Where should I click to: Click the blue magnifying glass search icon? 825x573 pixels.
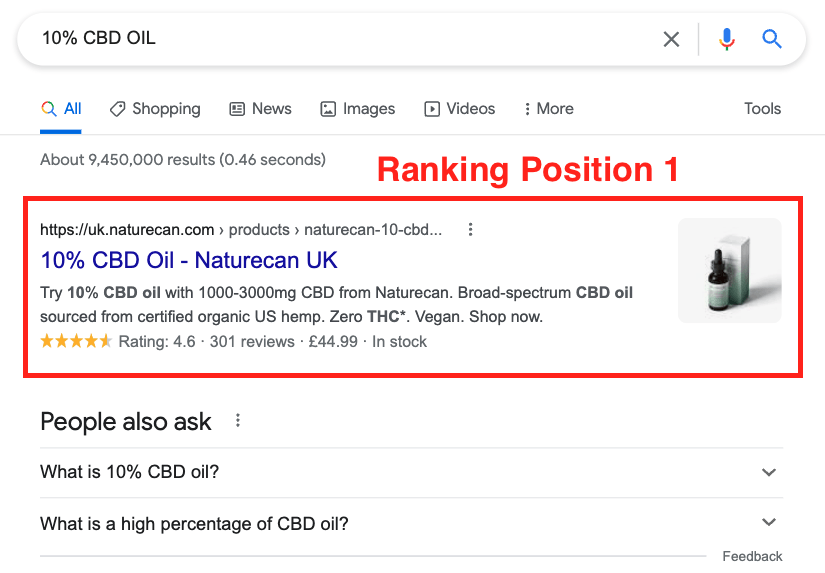(772, 39)
